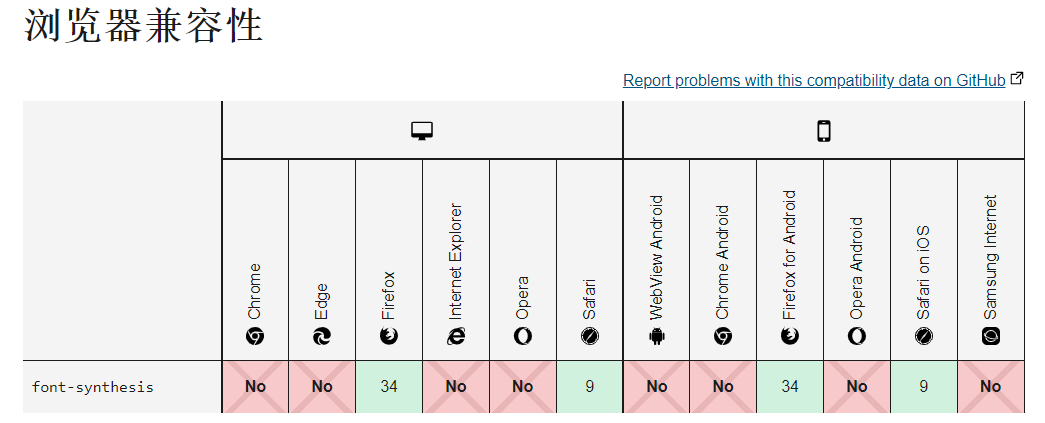The height and width of the screenshot is (423, 1045).
Task: Click the desktop Firefox icon
Action: click(389, 337)
